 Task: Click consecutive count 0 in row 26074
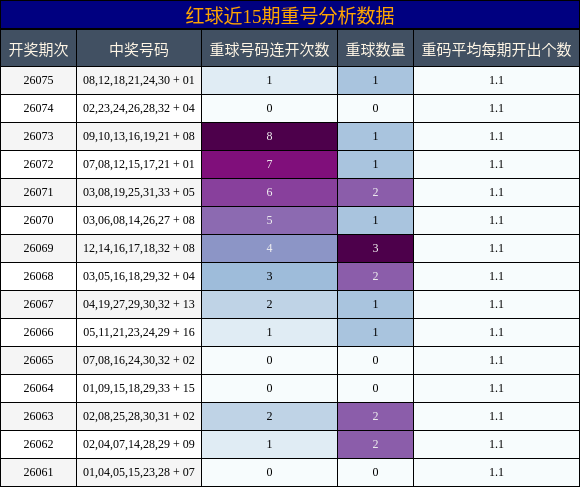pos(269,108)
